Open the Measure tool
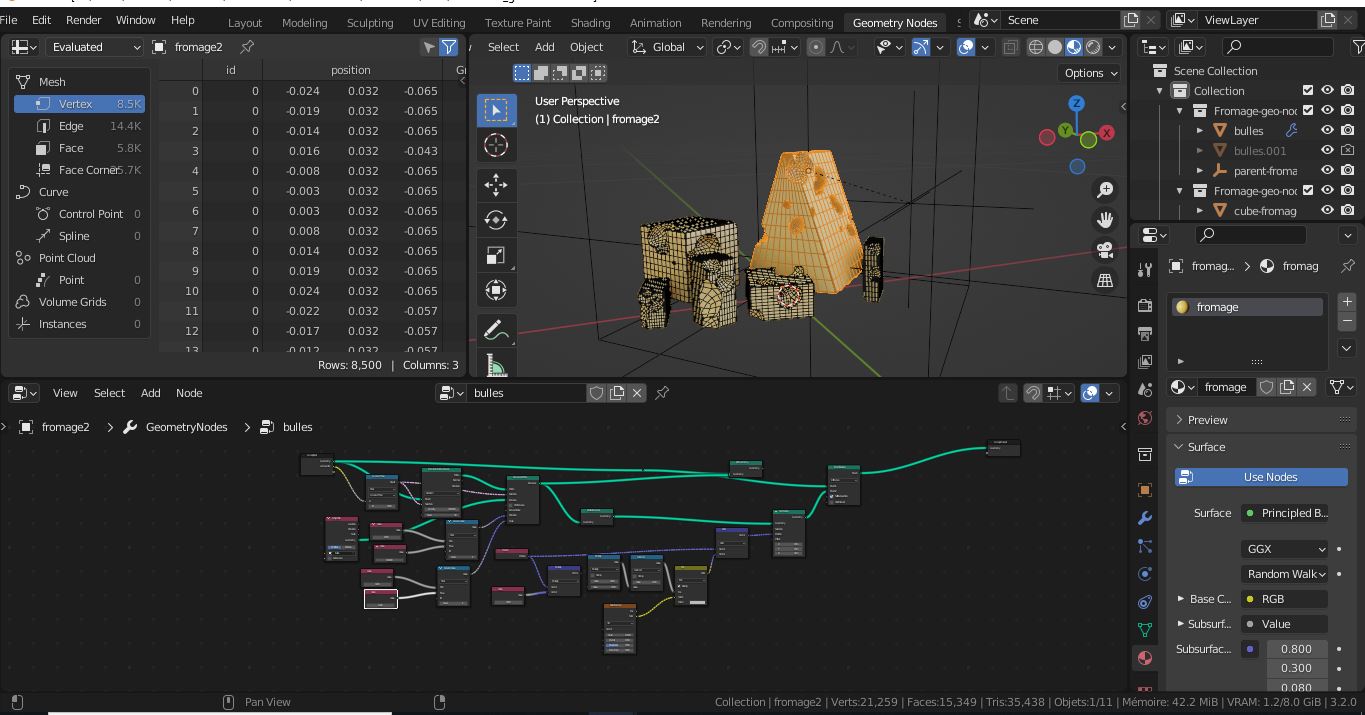 (x=497, y=363)
